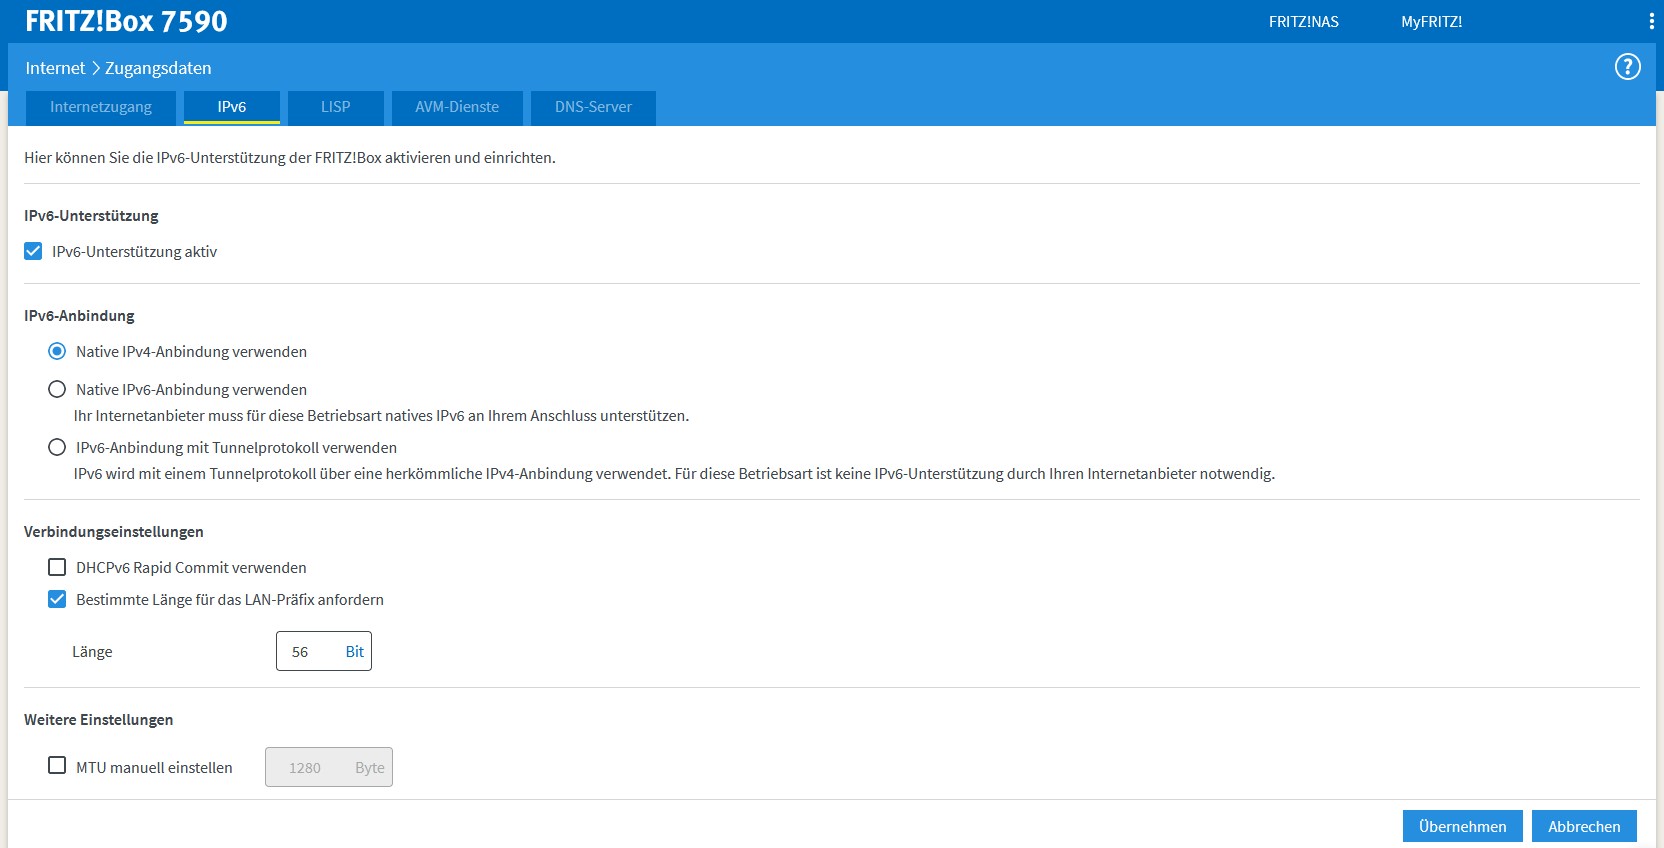The width and height of the screenshot is (1664, 848).
Task: Switch to the Internetzugang tab
Action: (x=101, y=107)
